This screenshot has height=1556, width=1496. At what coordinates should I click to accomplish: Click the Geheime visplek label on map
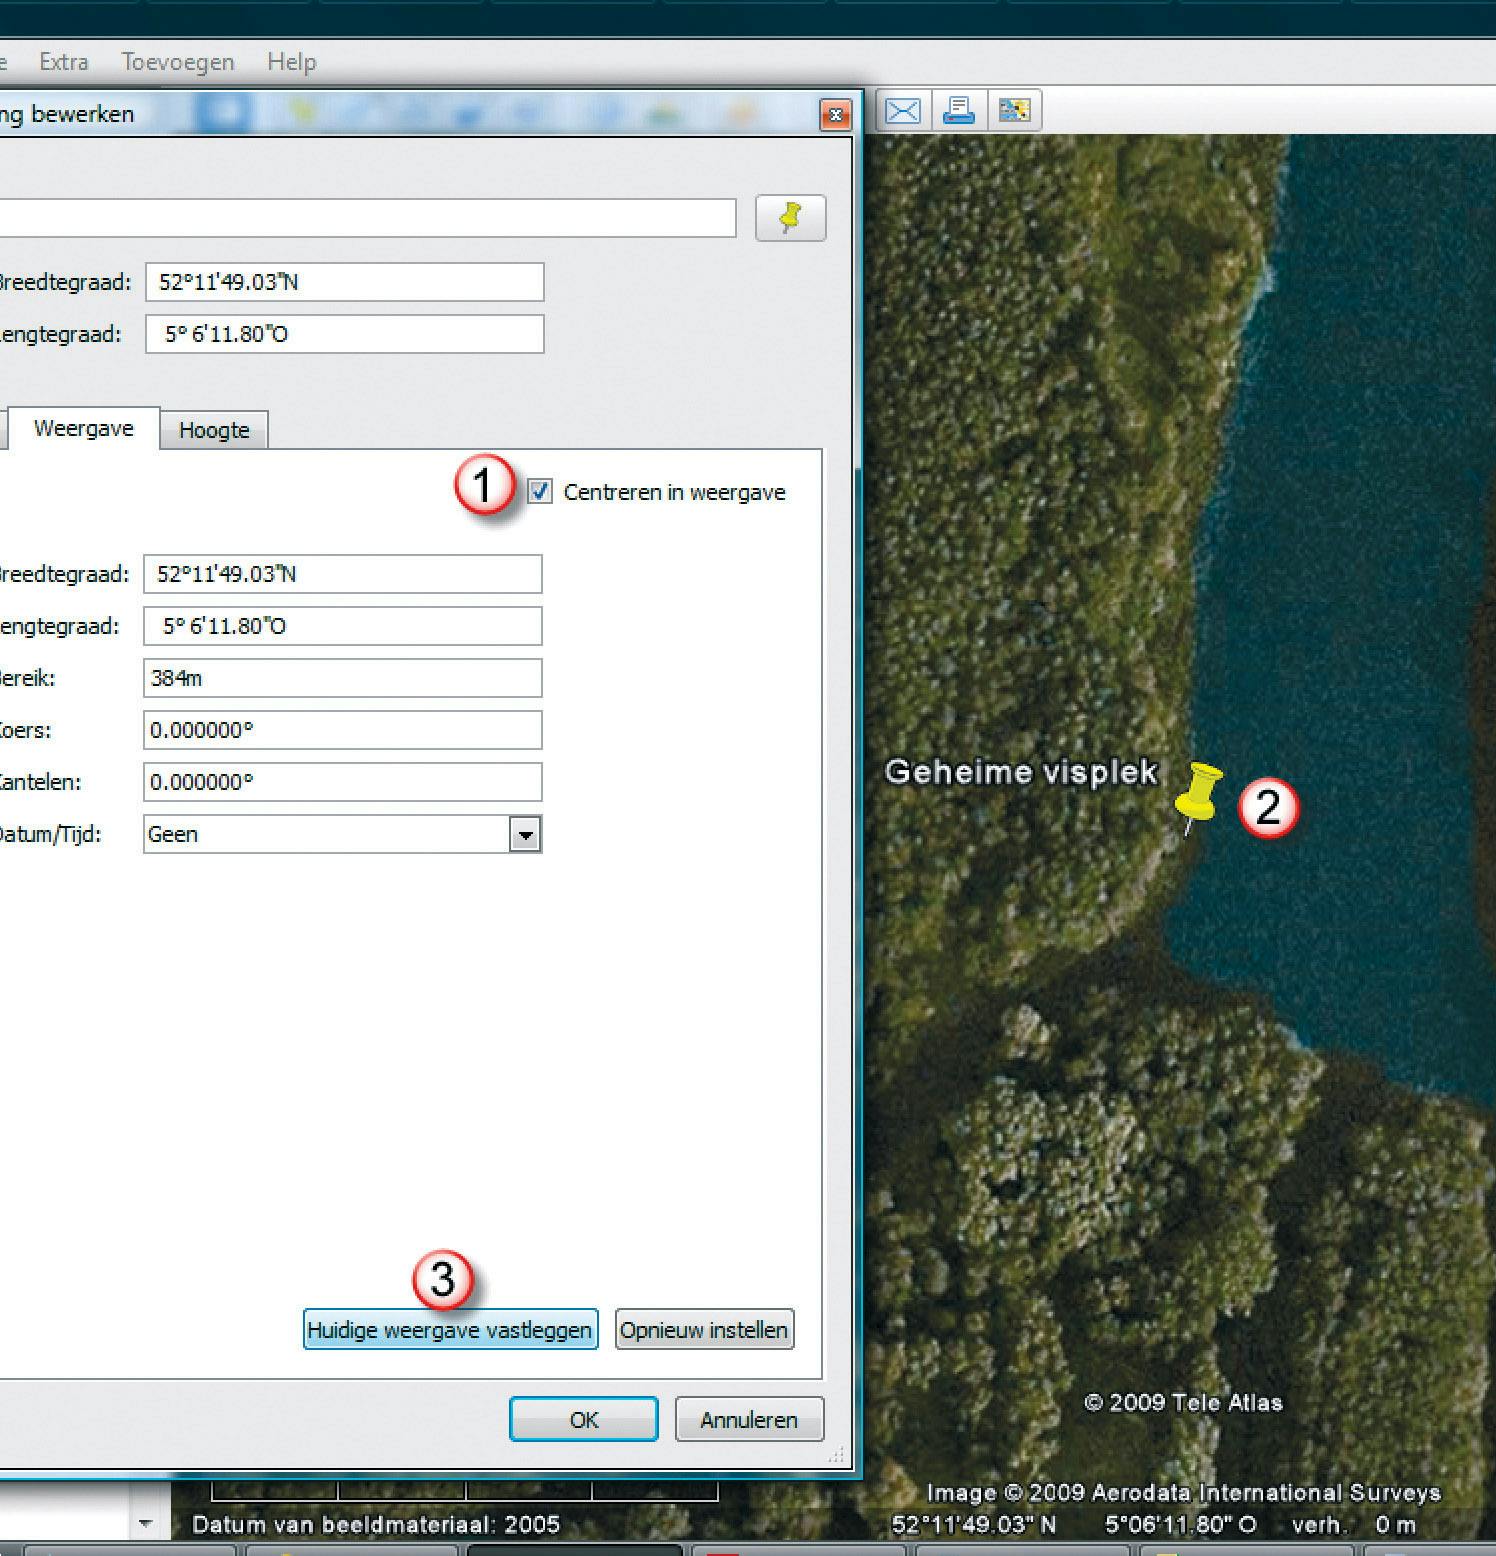coord(1021,772)
